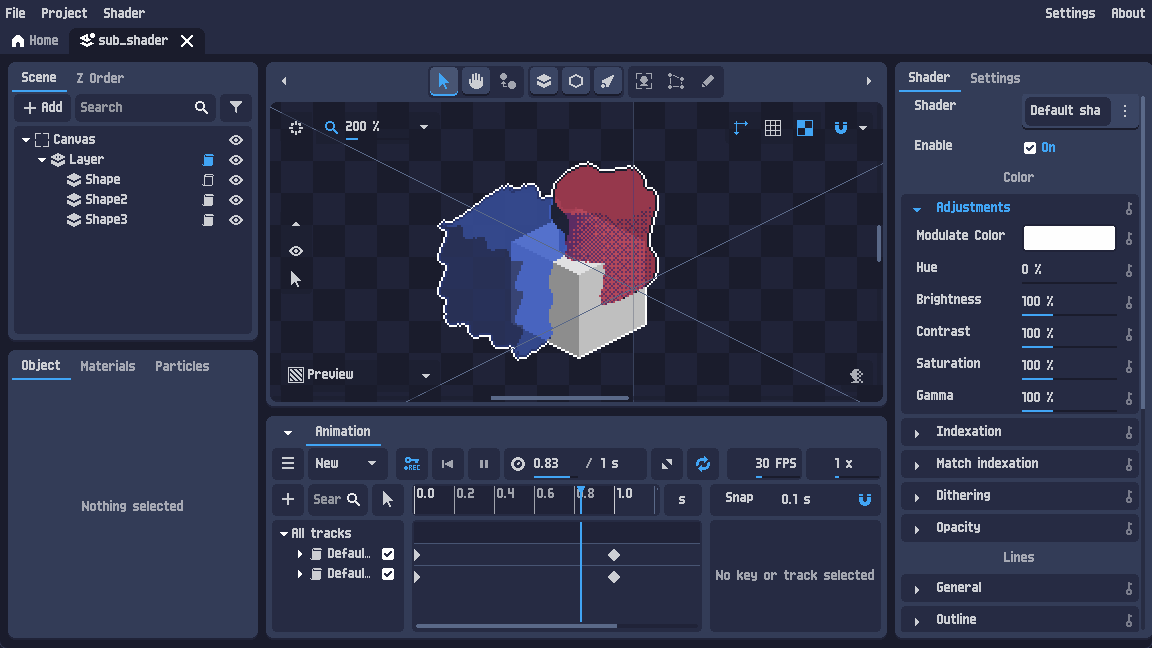Toggle the checkerboard background icon
The height and width of the screenshot is (648, 1152).
coord(805,128)
